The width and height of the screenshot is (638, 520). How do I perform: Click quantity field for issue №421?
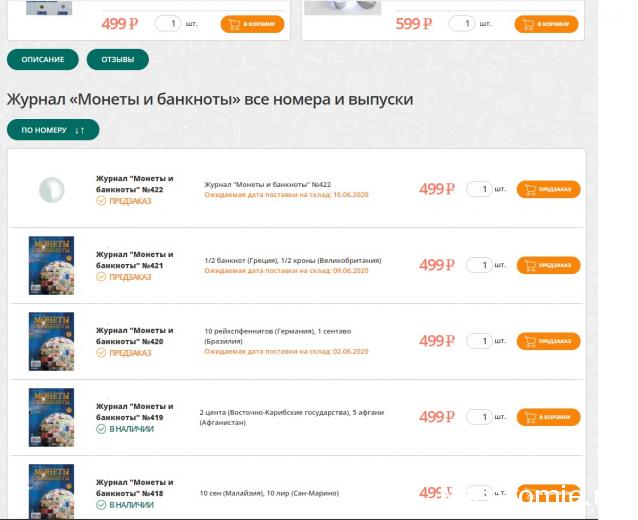479,265
